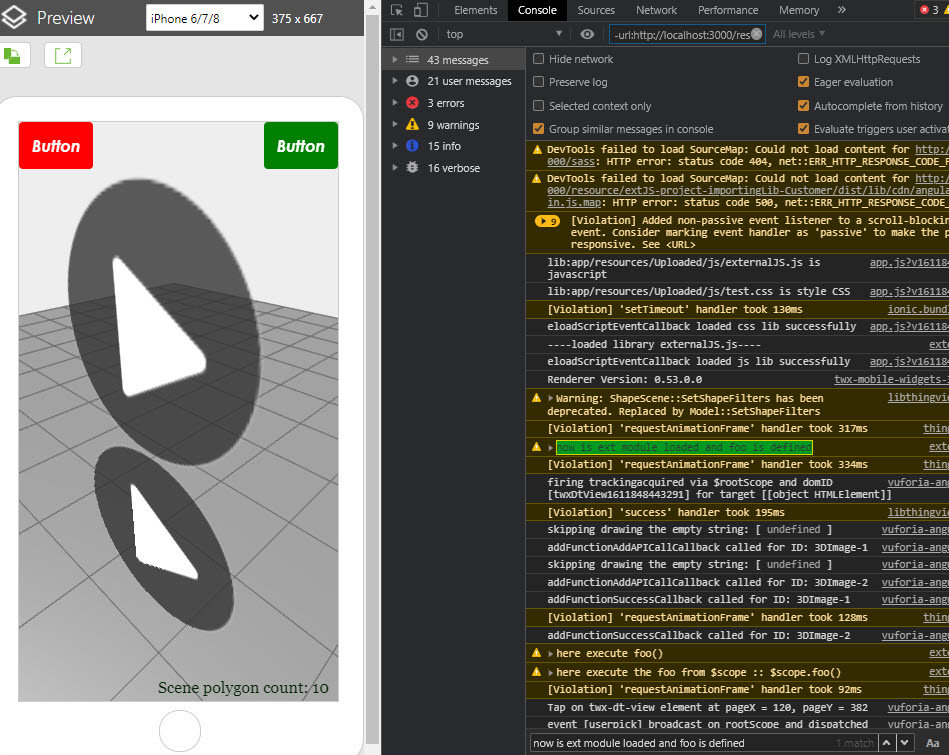Click the clear console icon
The width and height of the screenshot is (949, 755).
click(x=422, y=34)
